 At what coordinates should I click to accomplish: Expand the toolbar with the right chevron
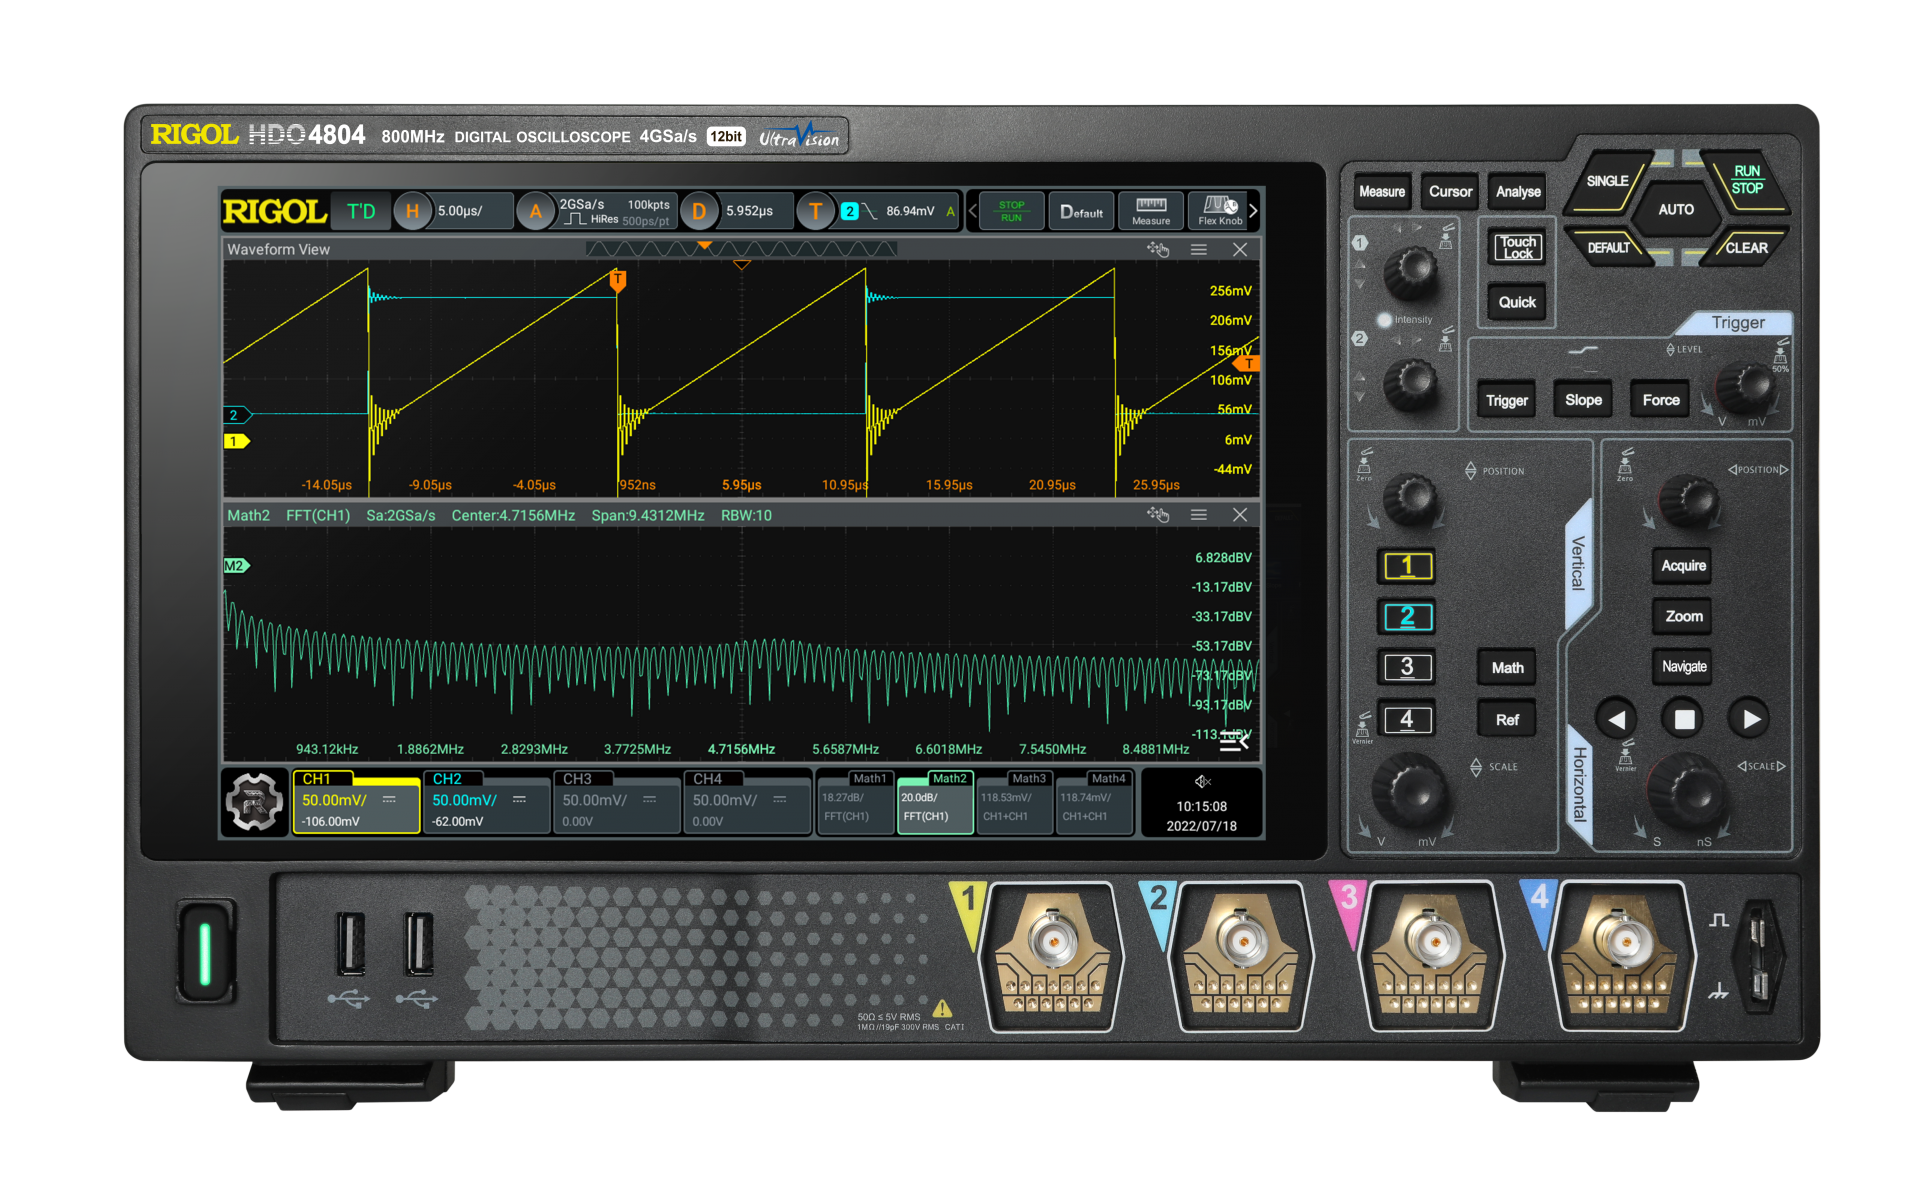(1254, 211)
